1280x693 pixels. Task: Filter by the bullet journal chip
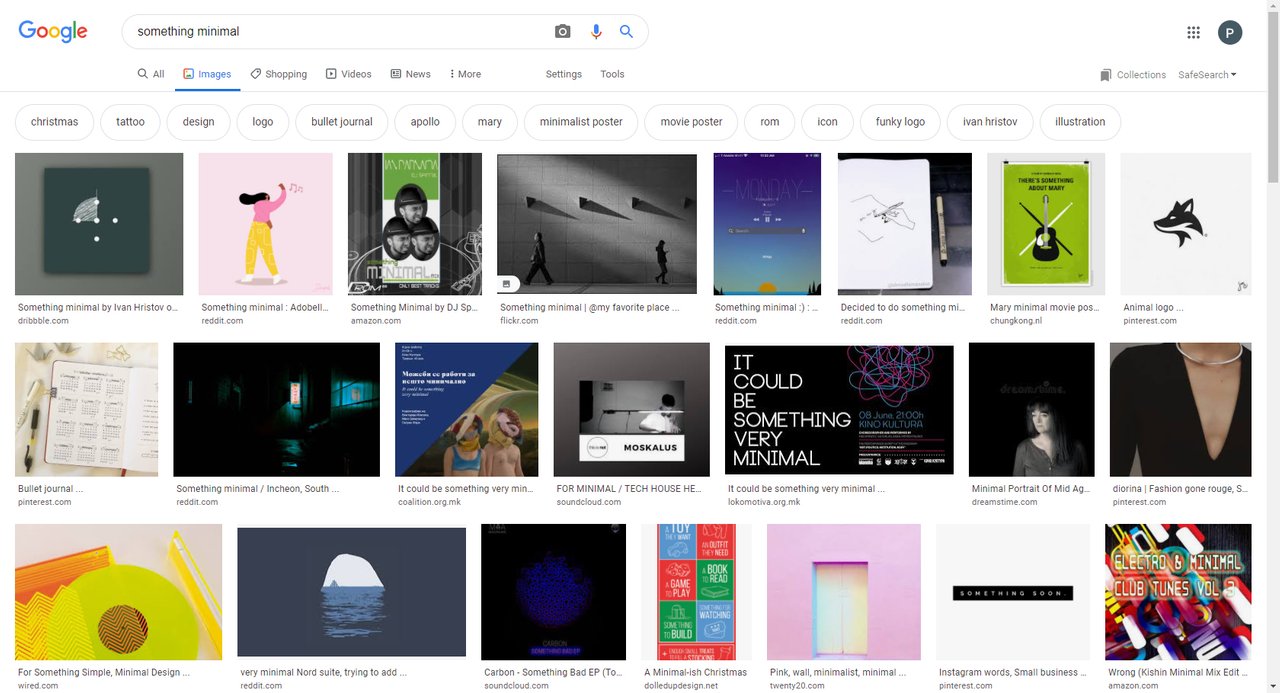click(342, 122)
